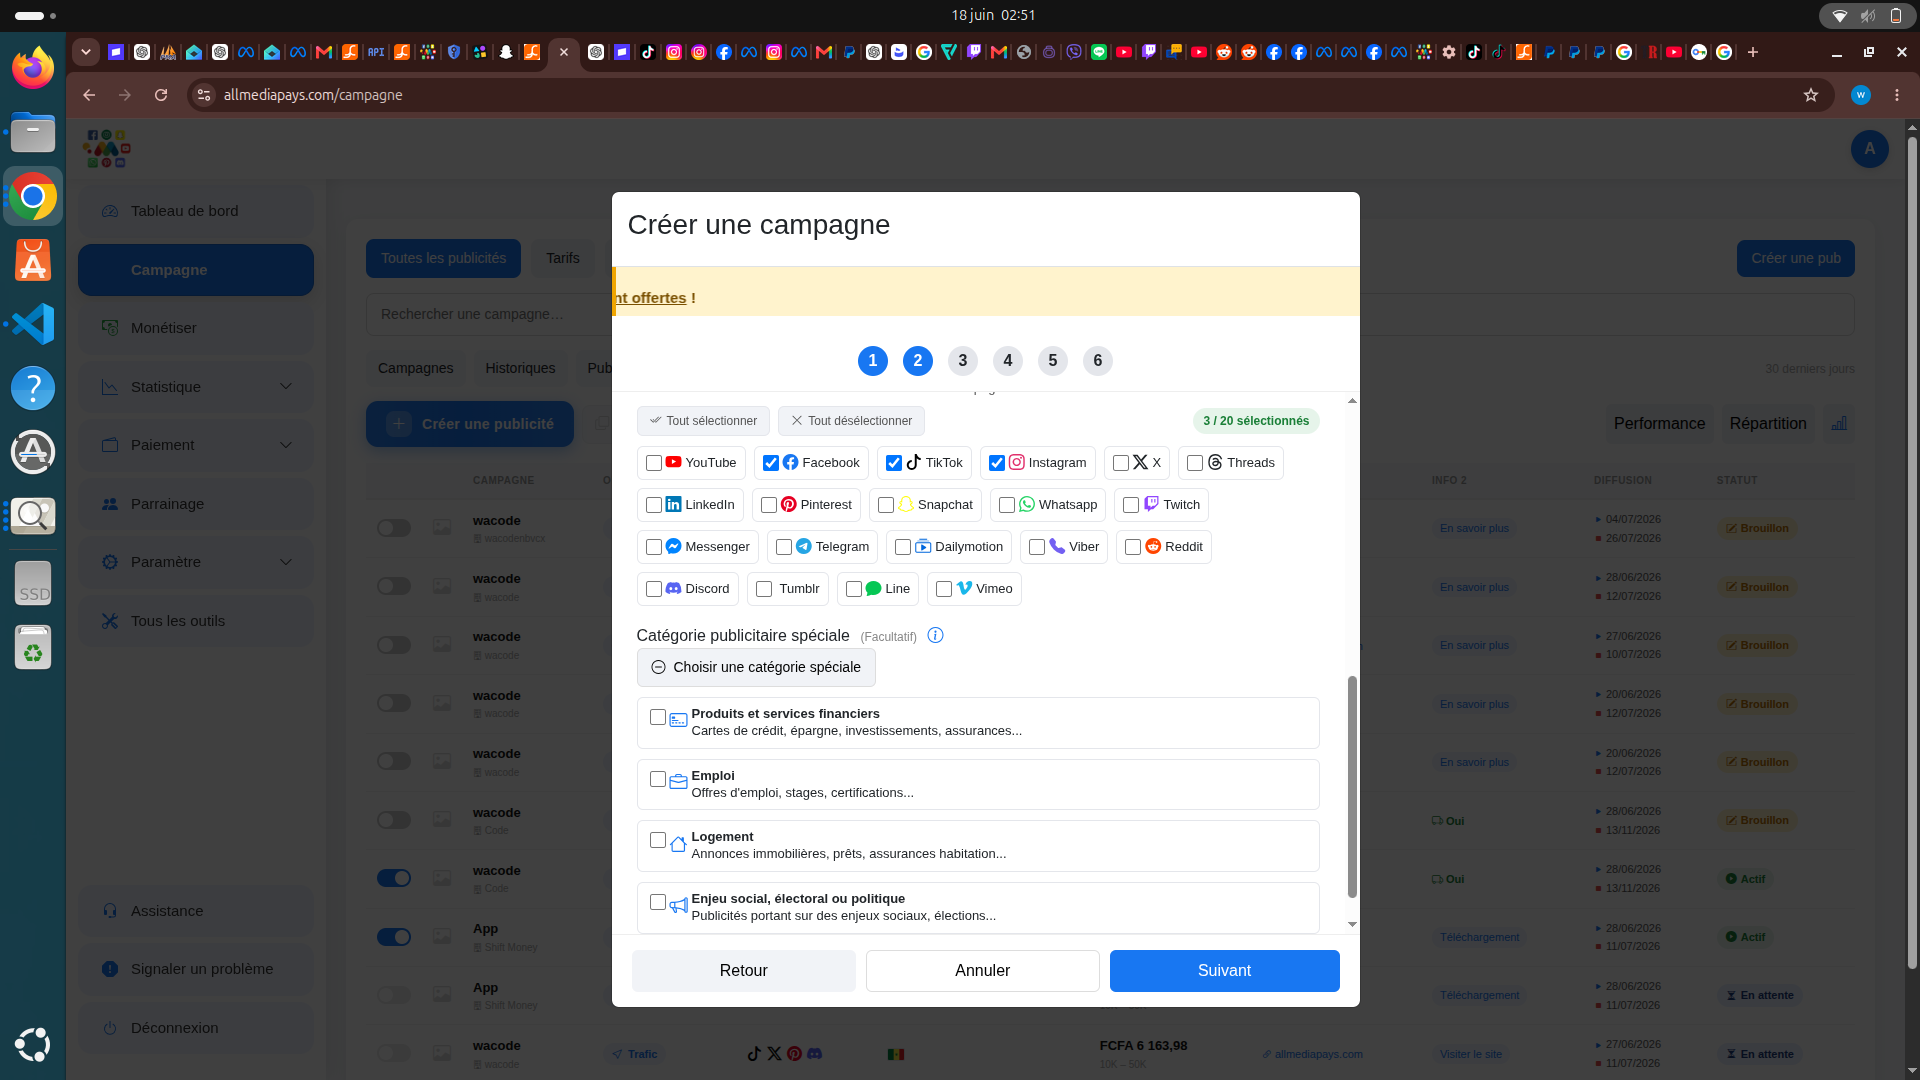The image size is (1920, 1080).
Task: Close the active browser tab
Action: [564, 52]
